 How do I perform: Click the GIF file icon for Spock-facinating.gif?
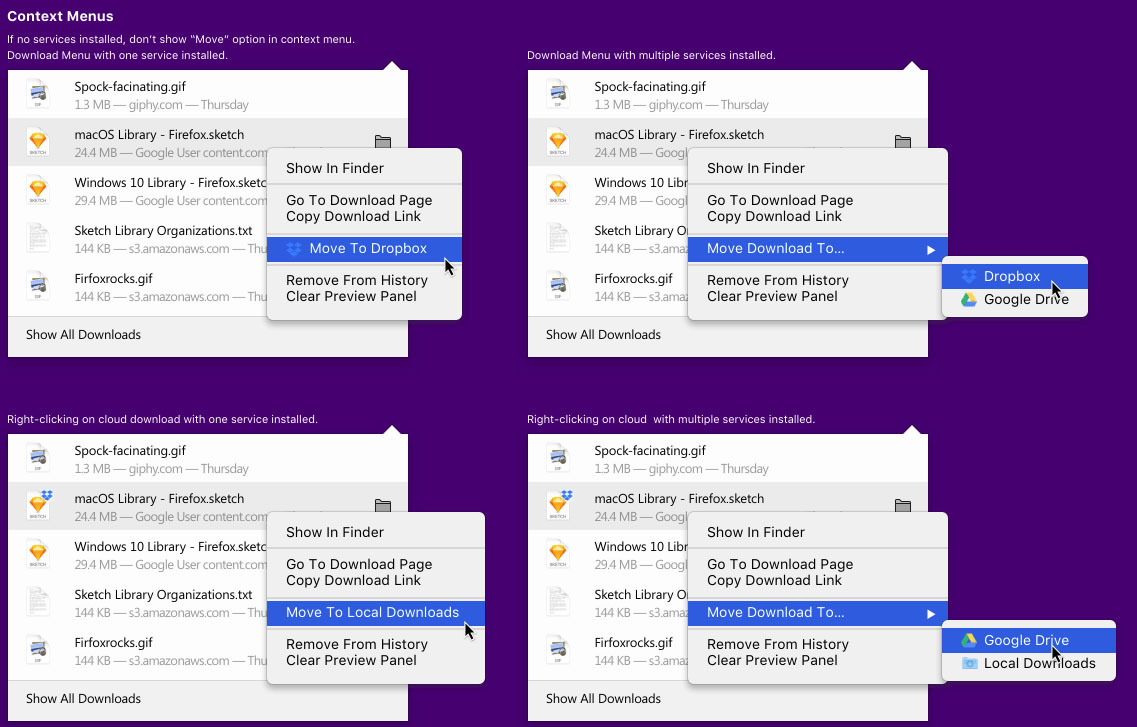tap(38, 94)
